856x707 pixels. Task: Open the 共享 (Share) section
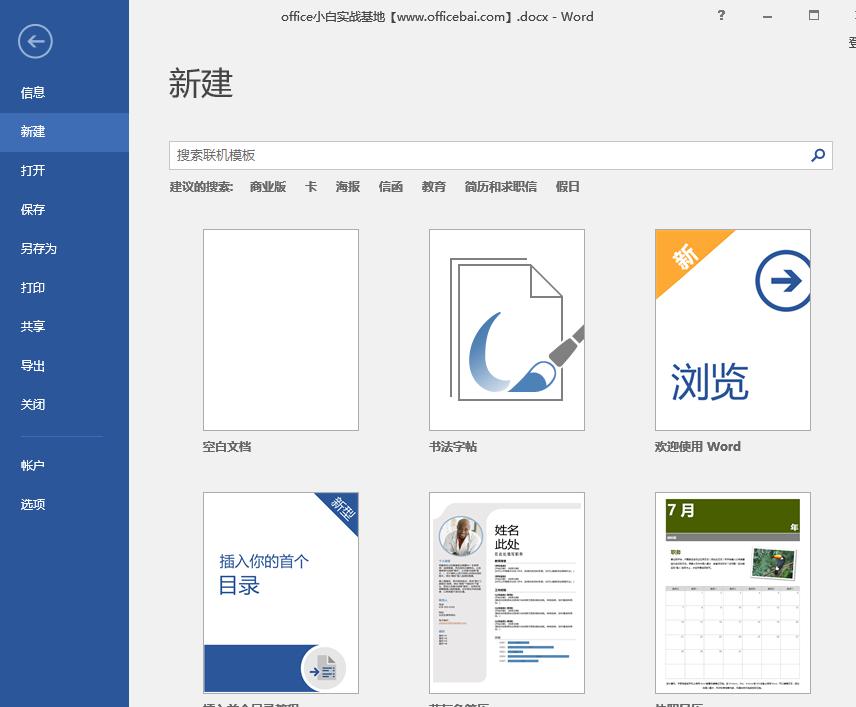pos(33,326)
